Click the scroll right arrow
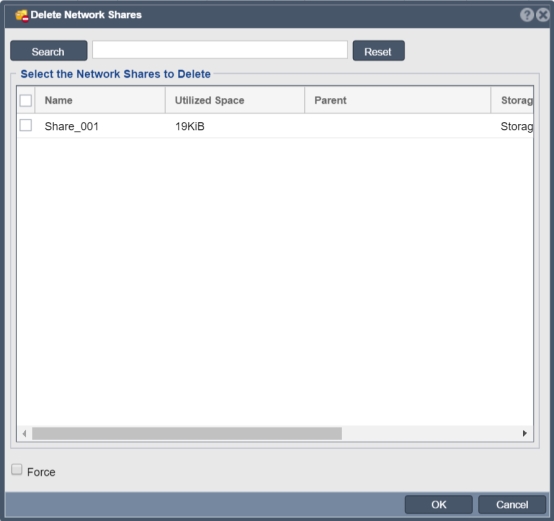Screen dimensions: 554x521 525,433
